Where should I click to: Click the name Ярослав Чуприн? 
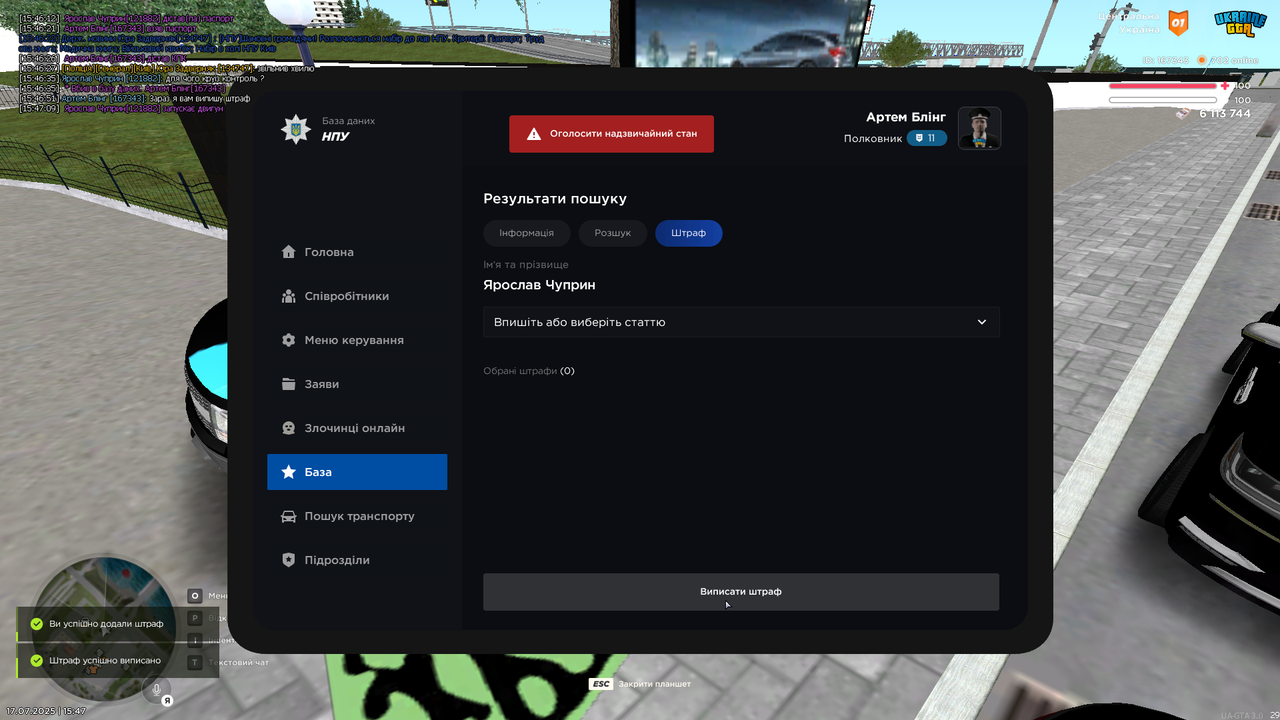click(x=540, y=285)
